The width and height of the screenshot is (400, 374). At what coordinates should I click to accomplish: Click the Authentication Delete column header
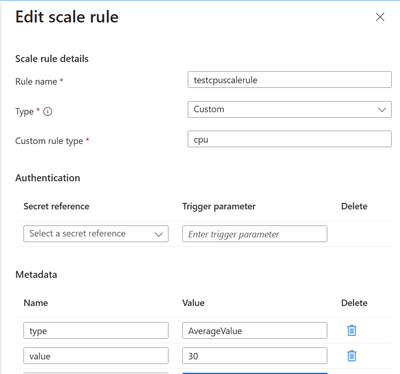point(354,206)
